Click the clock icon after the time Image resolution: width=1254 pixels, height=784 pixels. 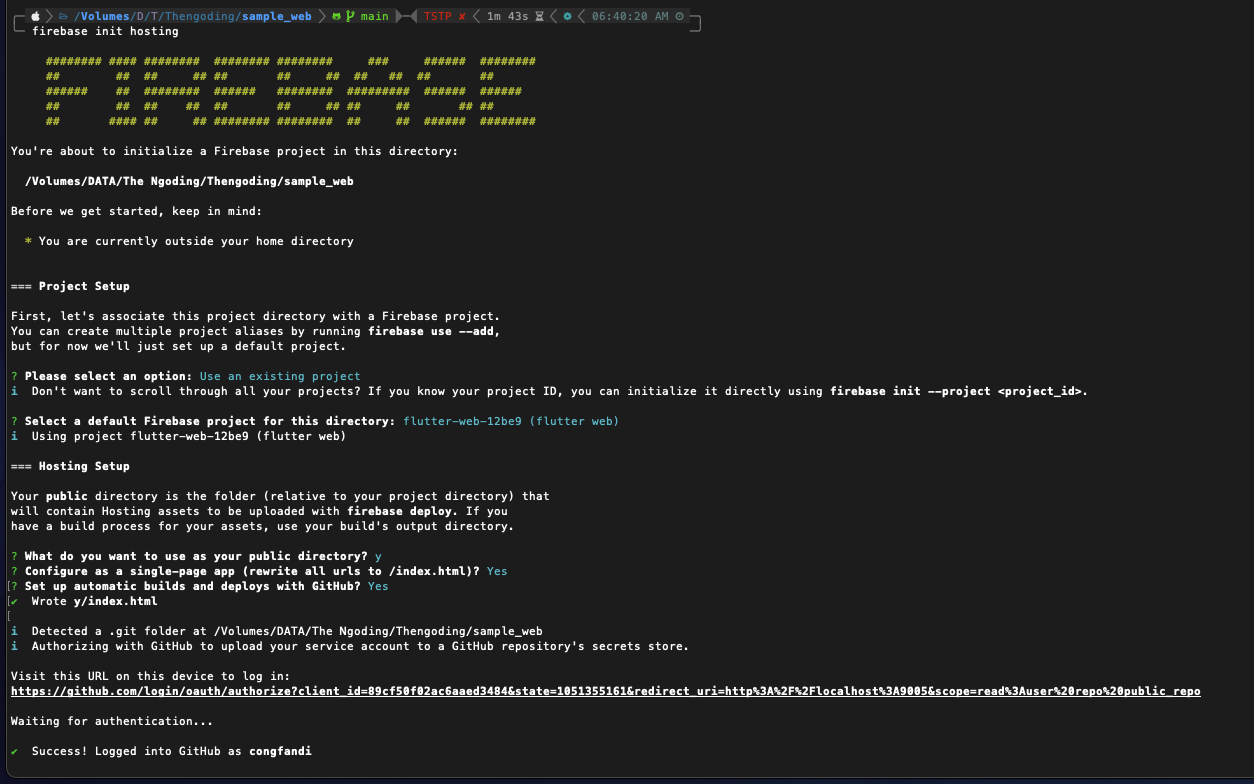[x=680, y=16]
